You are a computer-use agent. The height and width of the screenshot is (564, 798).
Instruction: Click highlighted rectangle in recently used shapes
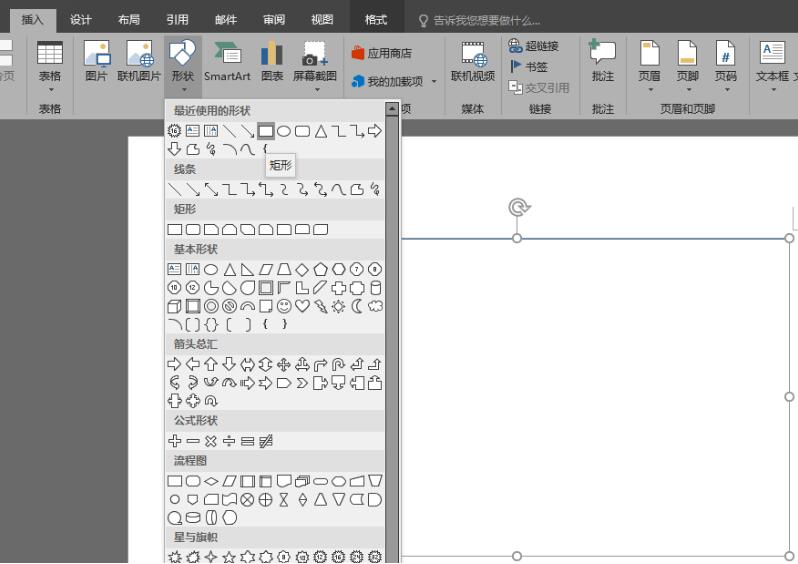click(265, 131)
